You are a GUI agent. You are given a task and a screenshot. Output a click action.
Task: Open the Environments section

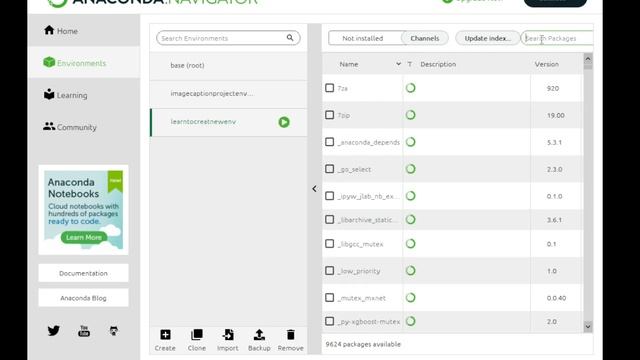coord(84,62)
